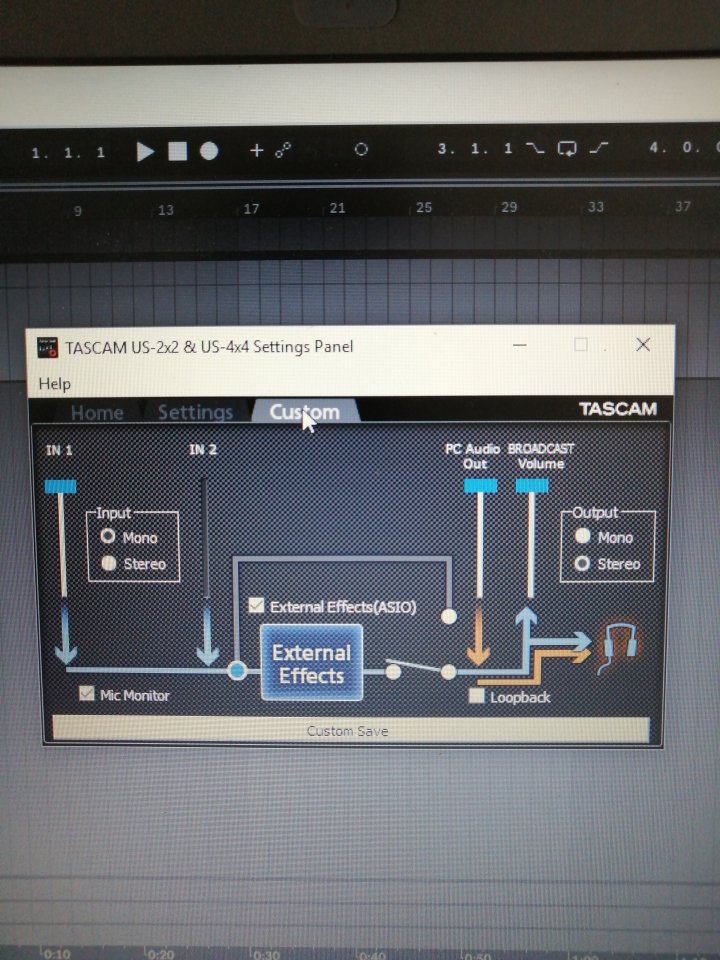
Task: Click the BROADCAST Volume fader handle
Action: coord(532,486)
